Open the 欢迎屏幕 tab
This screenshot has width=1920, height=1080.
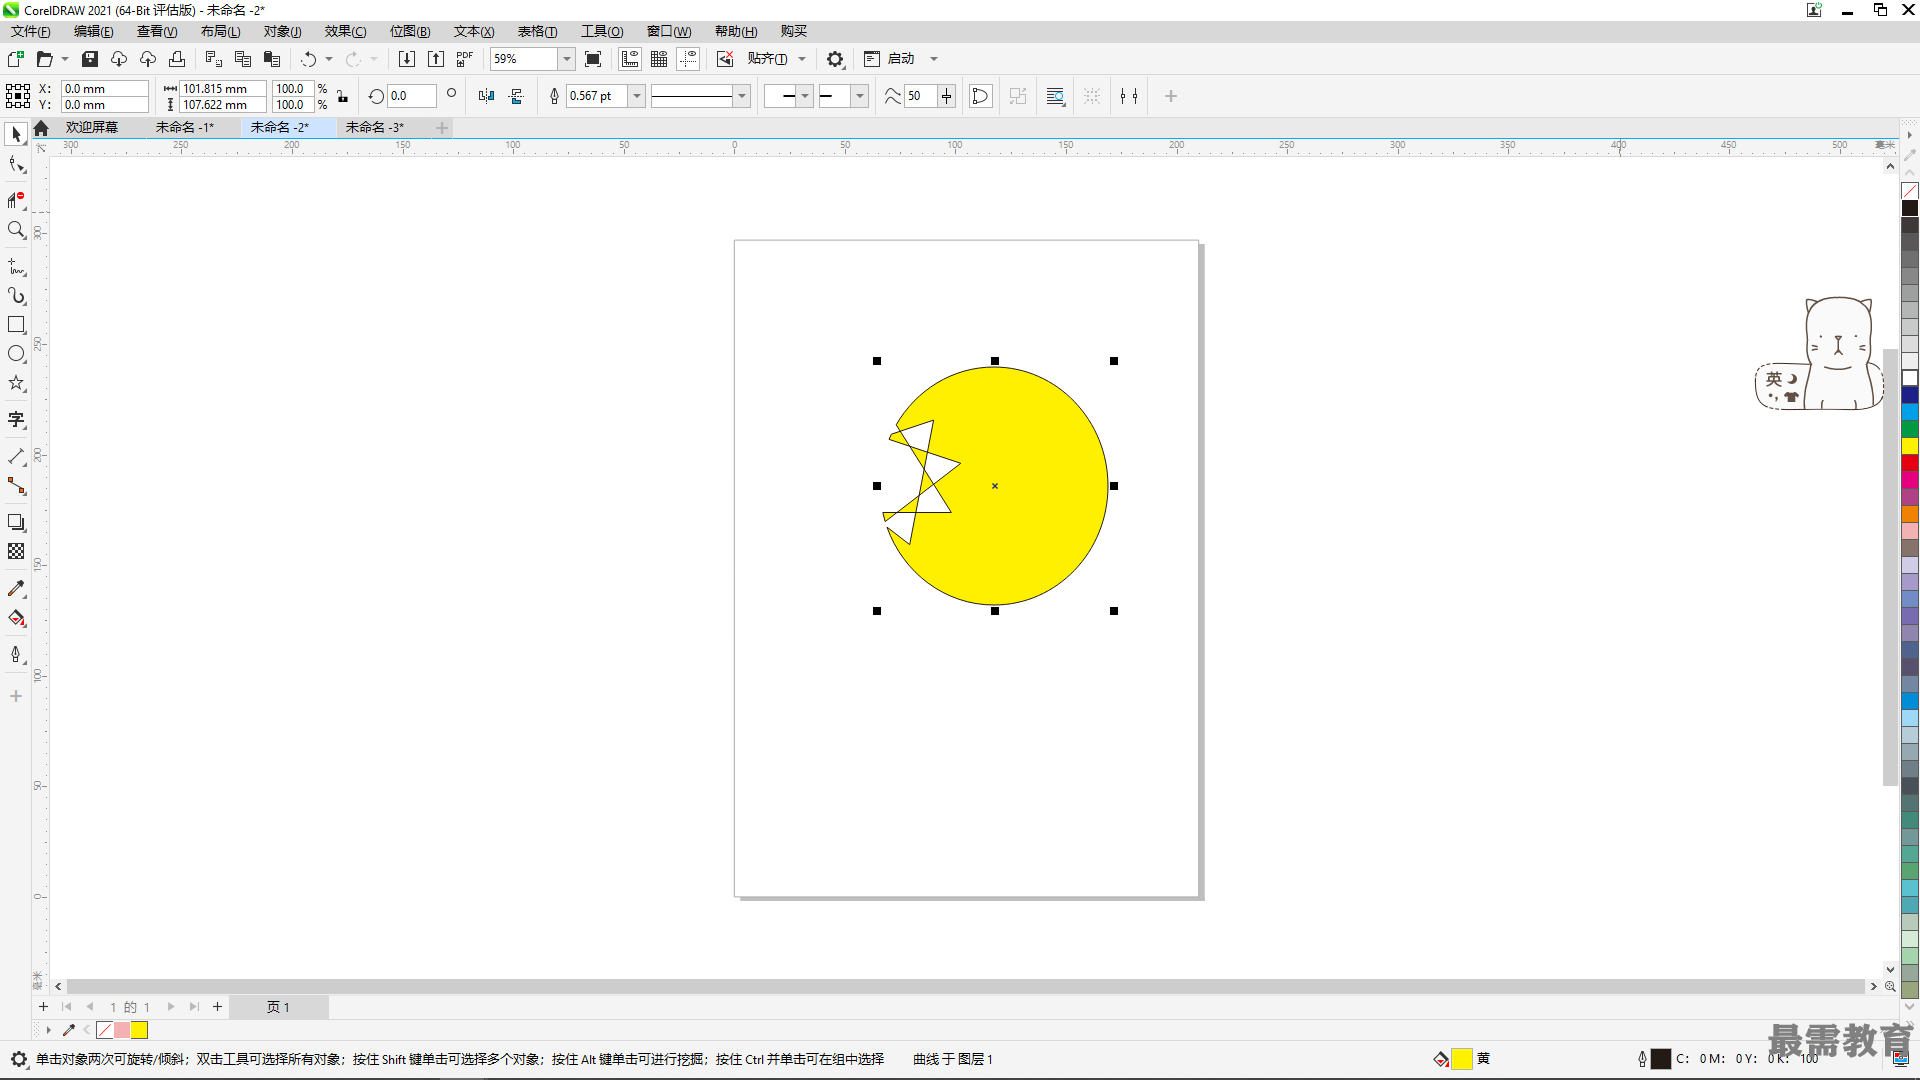(92, 127)
